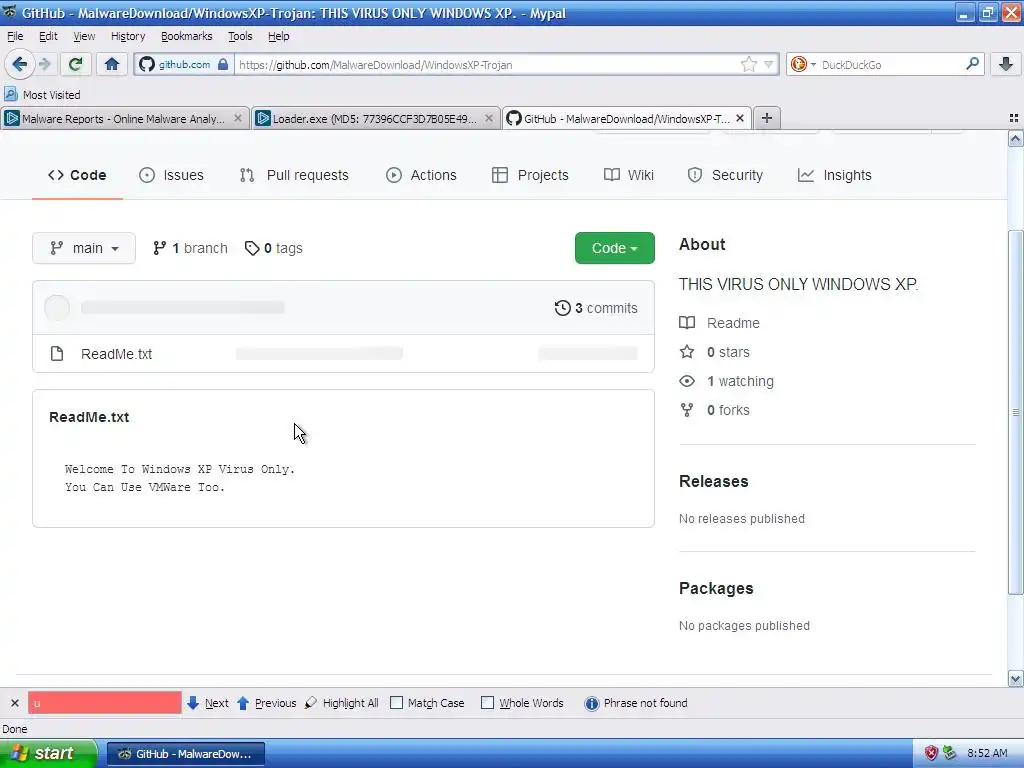Show the list all tabs button
Screen dimensions: 1024x768
pyautogui.click(x=1014, y=118)
